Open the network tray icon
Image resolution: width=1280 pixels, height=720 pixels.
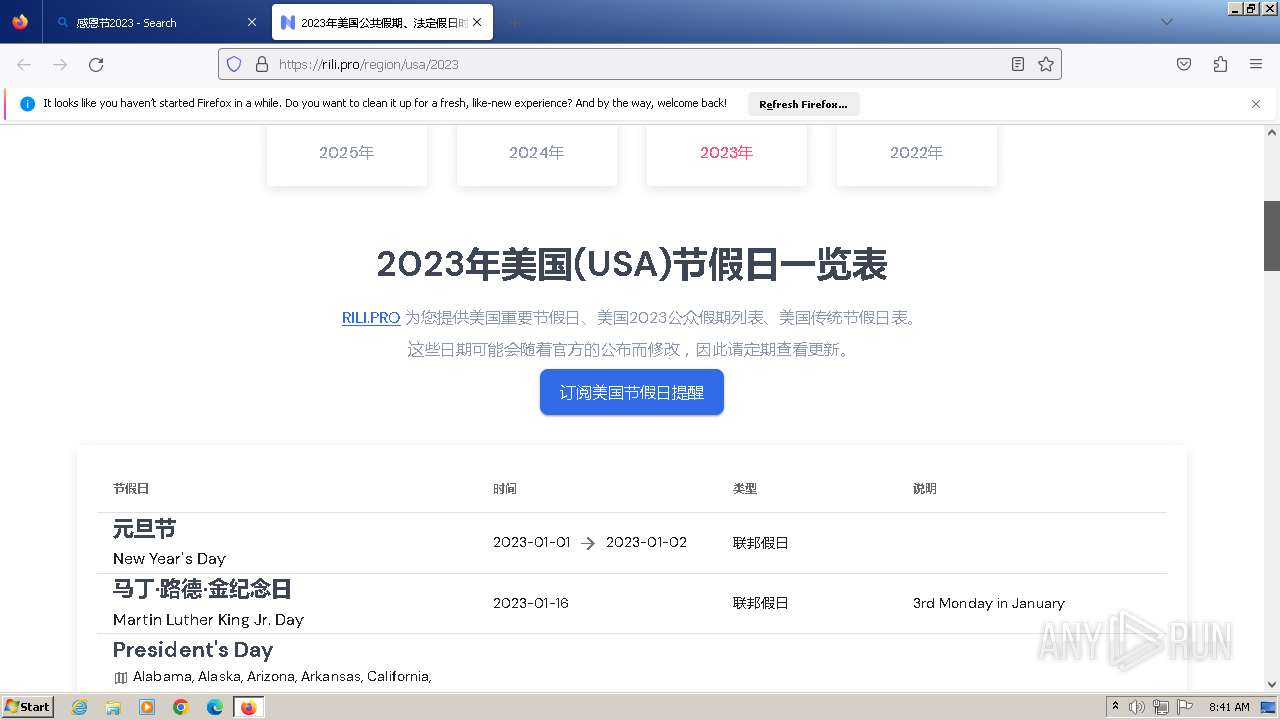tap(1161, 707)
